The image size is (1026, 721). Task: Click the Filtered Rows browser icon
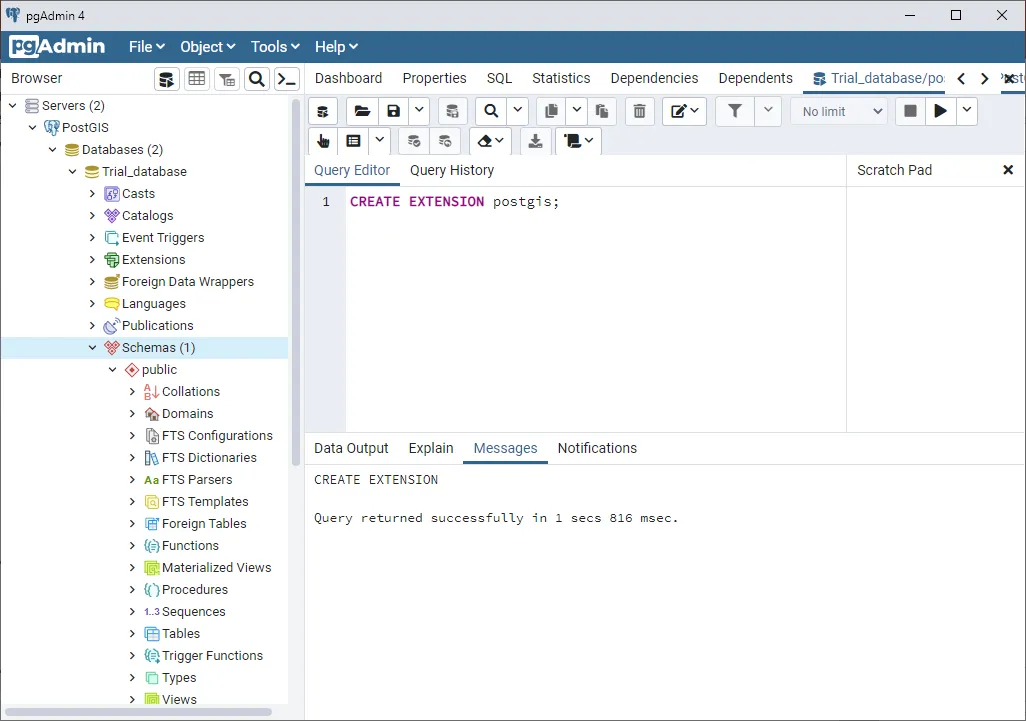click(227, 79)
